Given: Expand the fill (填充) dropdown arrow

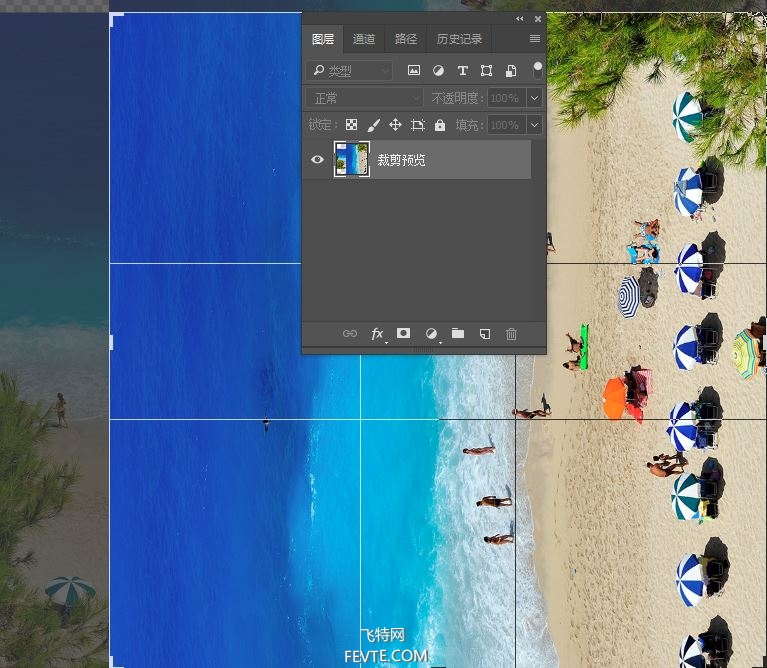Looking at the screenshot, I should (534, 125).
